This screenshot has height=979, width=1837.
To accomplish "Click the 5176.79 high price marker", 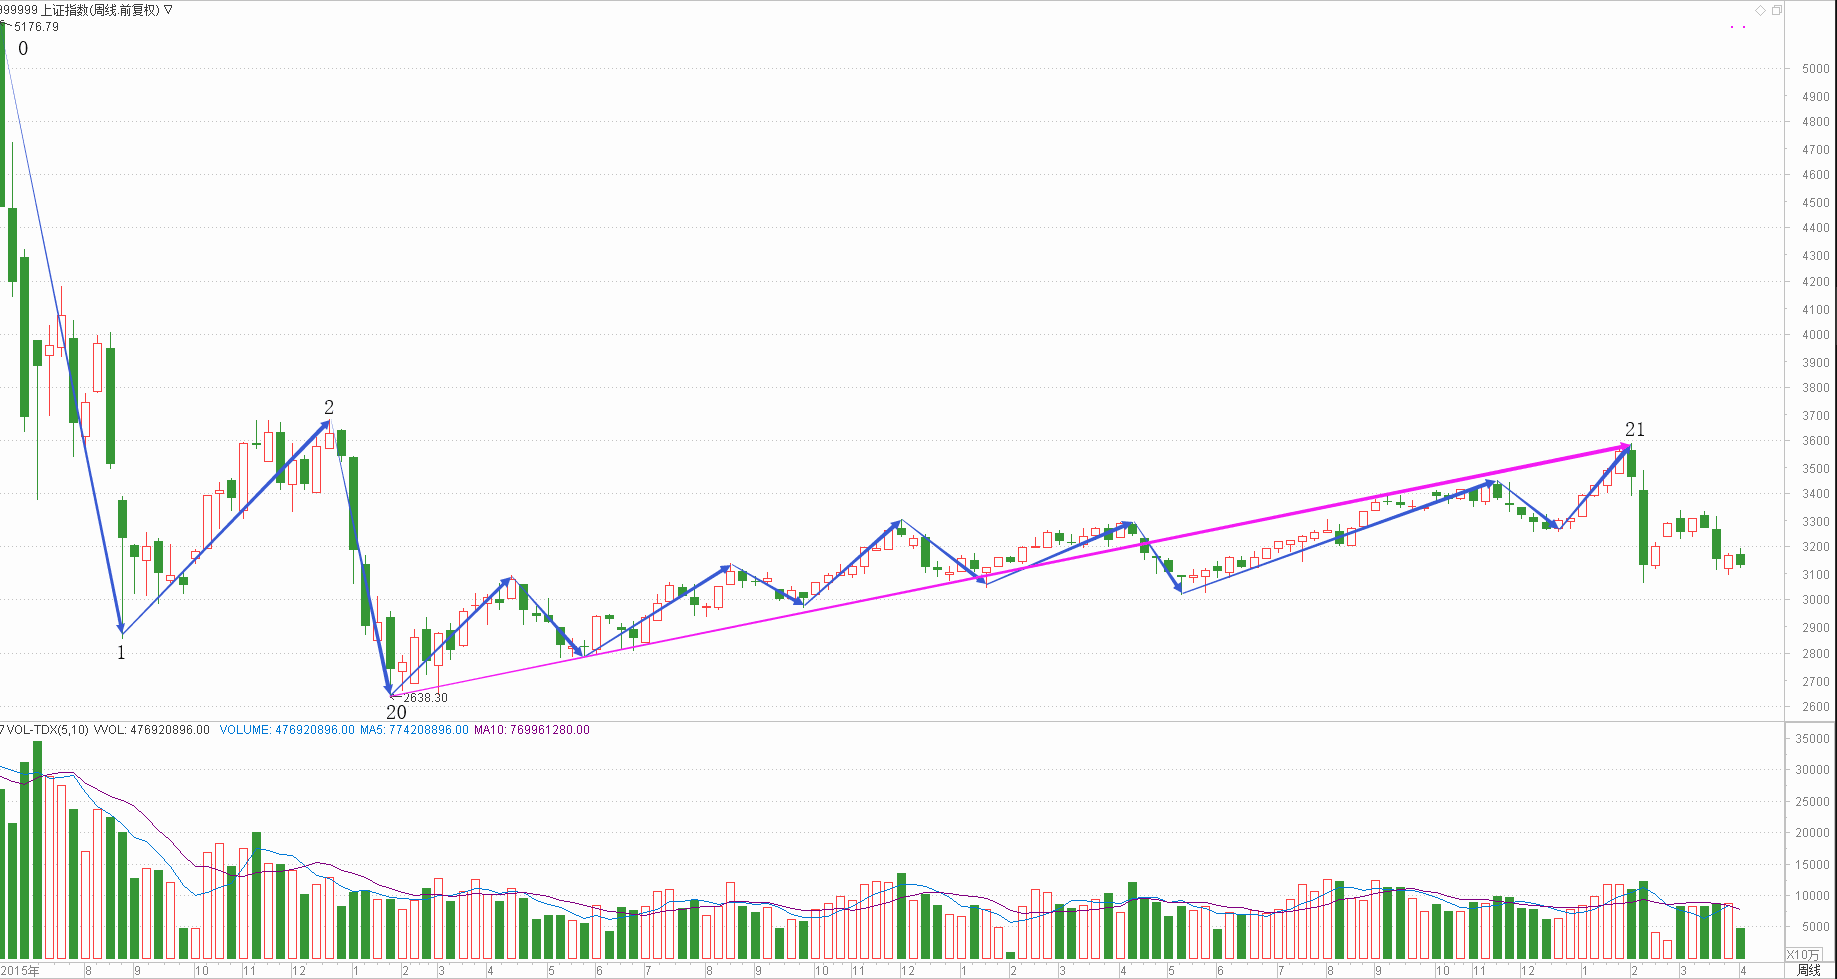I will 36,27.
